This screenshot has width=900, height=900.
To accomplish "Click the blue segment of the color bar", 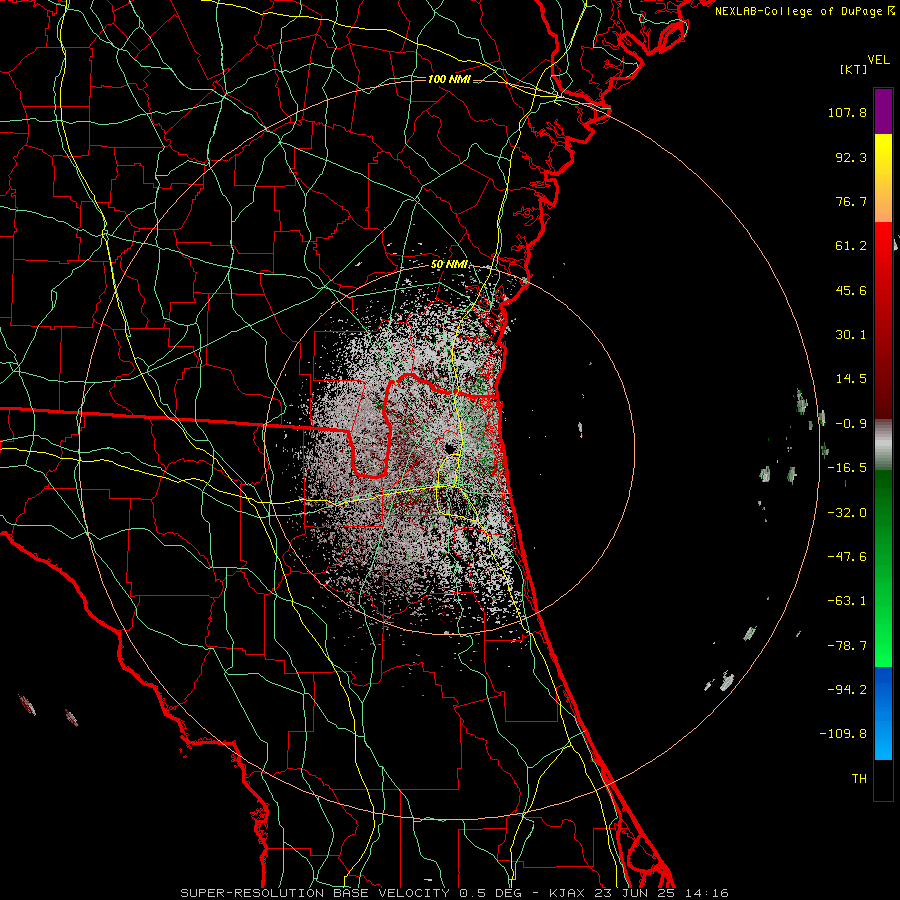I will (883, 713).
